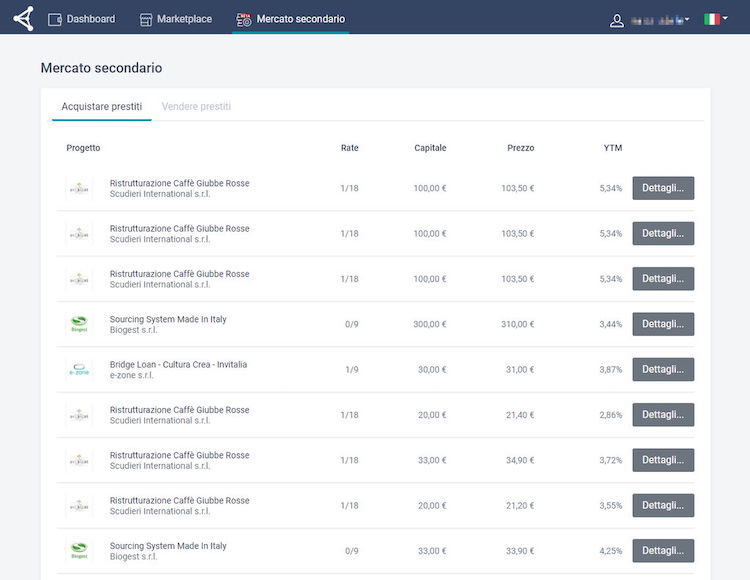
Task: Click the 1/9 rate value
Action: click(x=352, y=370)
